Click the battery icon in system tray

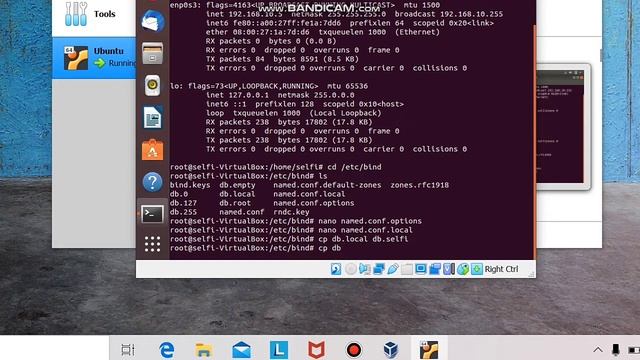pos(635,350)
